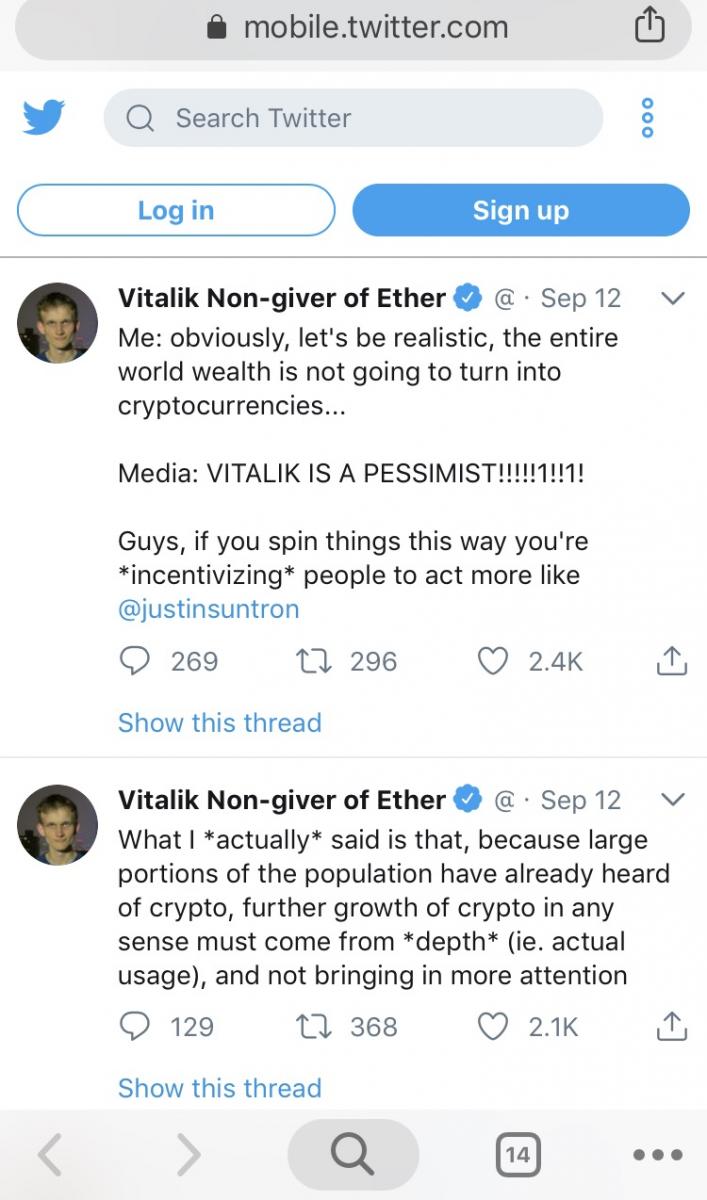
Task: Click the Twitter bird logo
Action: pyautogui.click(x=43, y=118)
